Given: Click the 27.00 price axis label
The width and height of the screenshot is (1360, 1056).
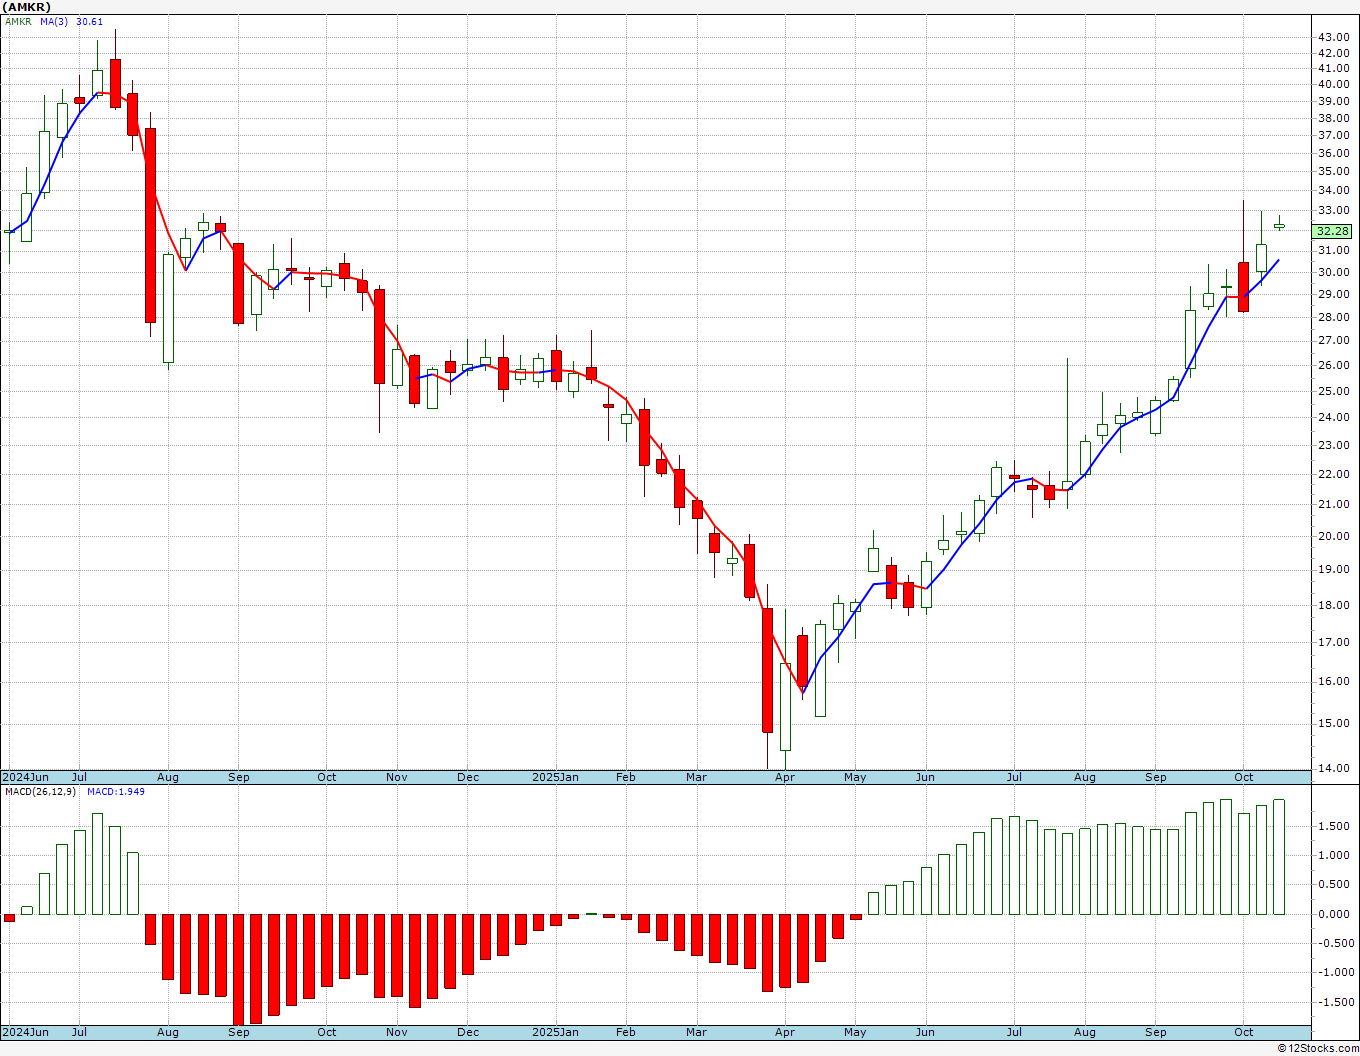Looking at the screenshot, I should (x=1333, y=340).
